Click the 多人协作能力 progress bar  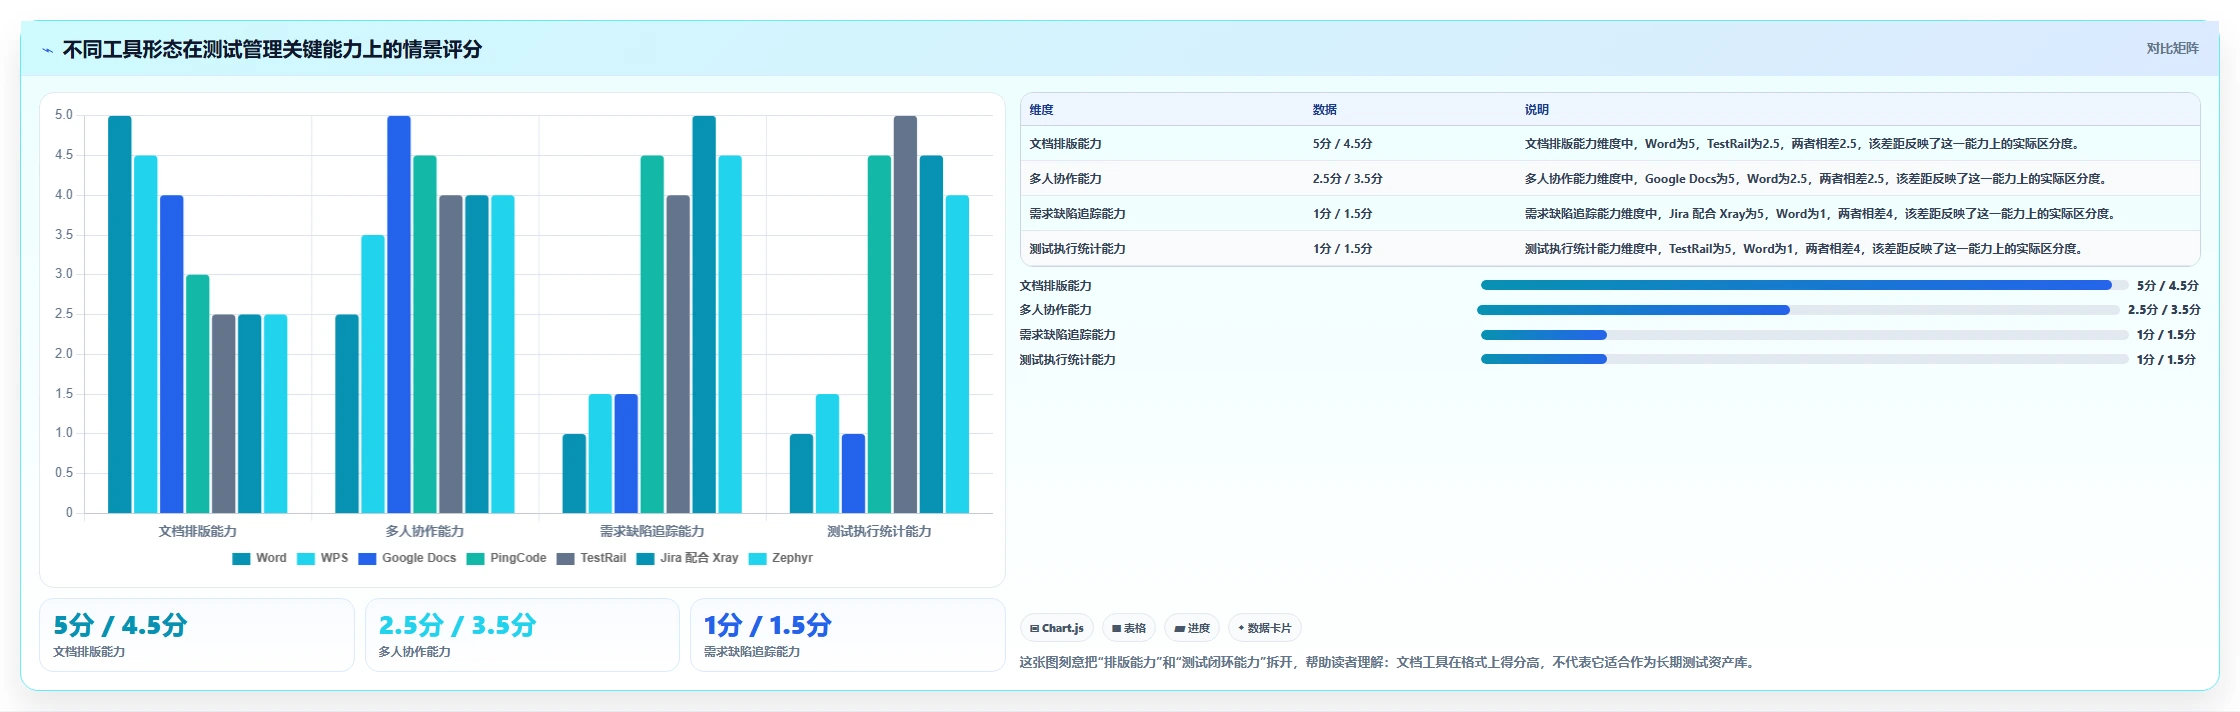coord(1798,310)
